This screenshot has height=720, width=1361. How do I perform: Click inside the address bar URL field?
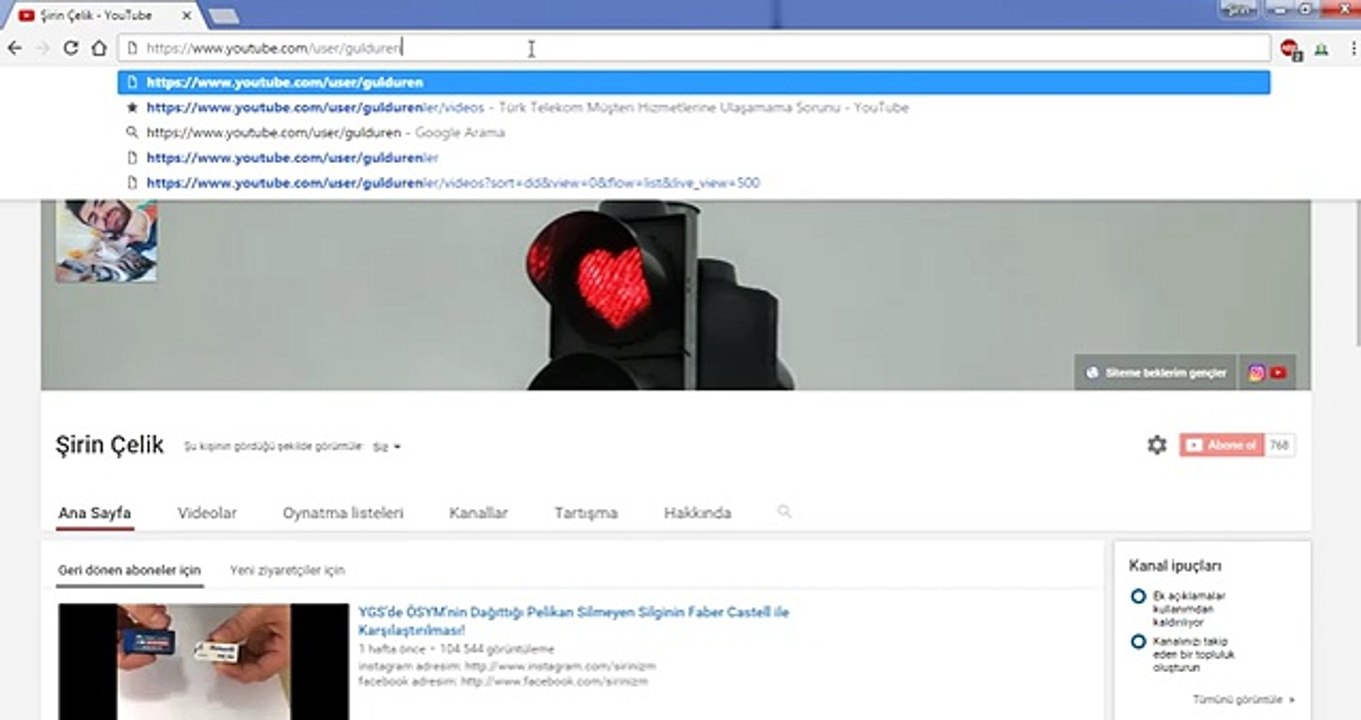point(694,48)
